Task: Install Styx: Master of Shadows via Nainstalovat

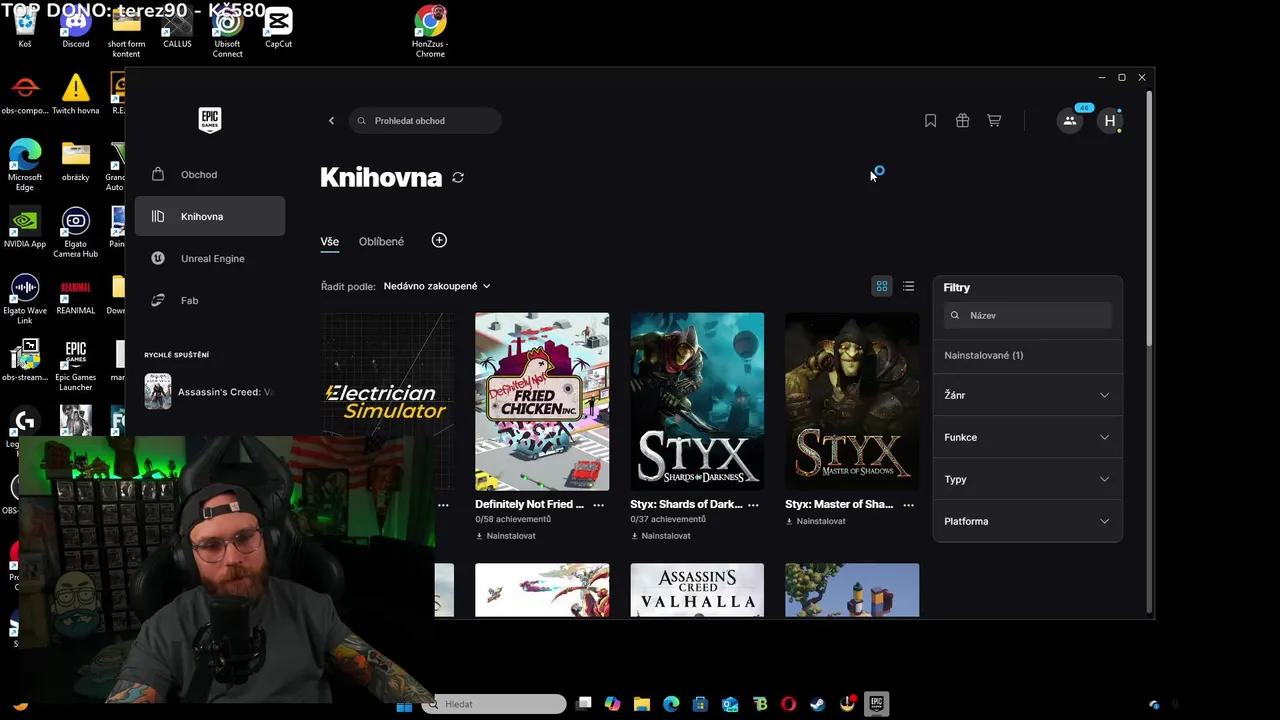Action: pos(815,521)
